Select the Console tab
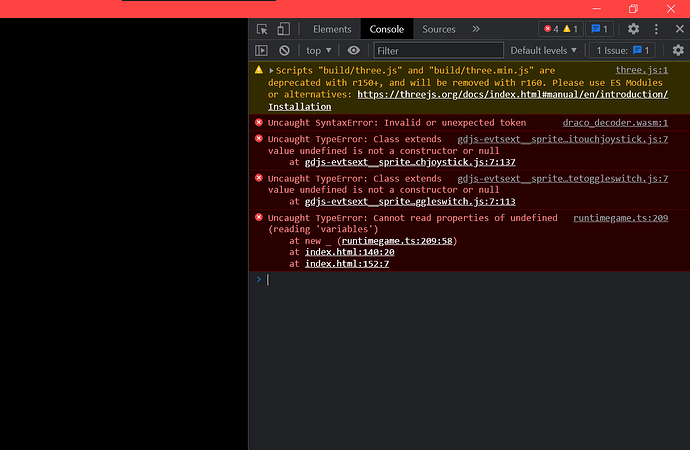 386,29
